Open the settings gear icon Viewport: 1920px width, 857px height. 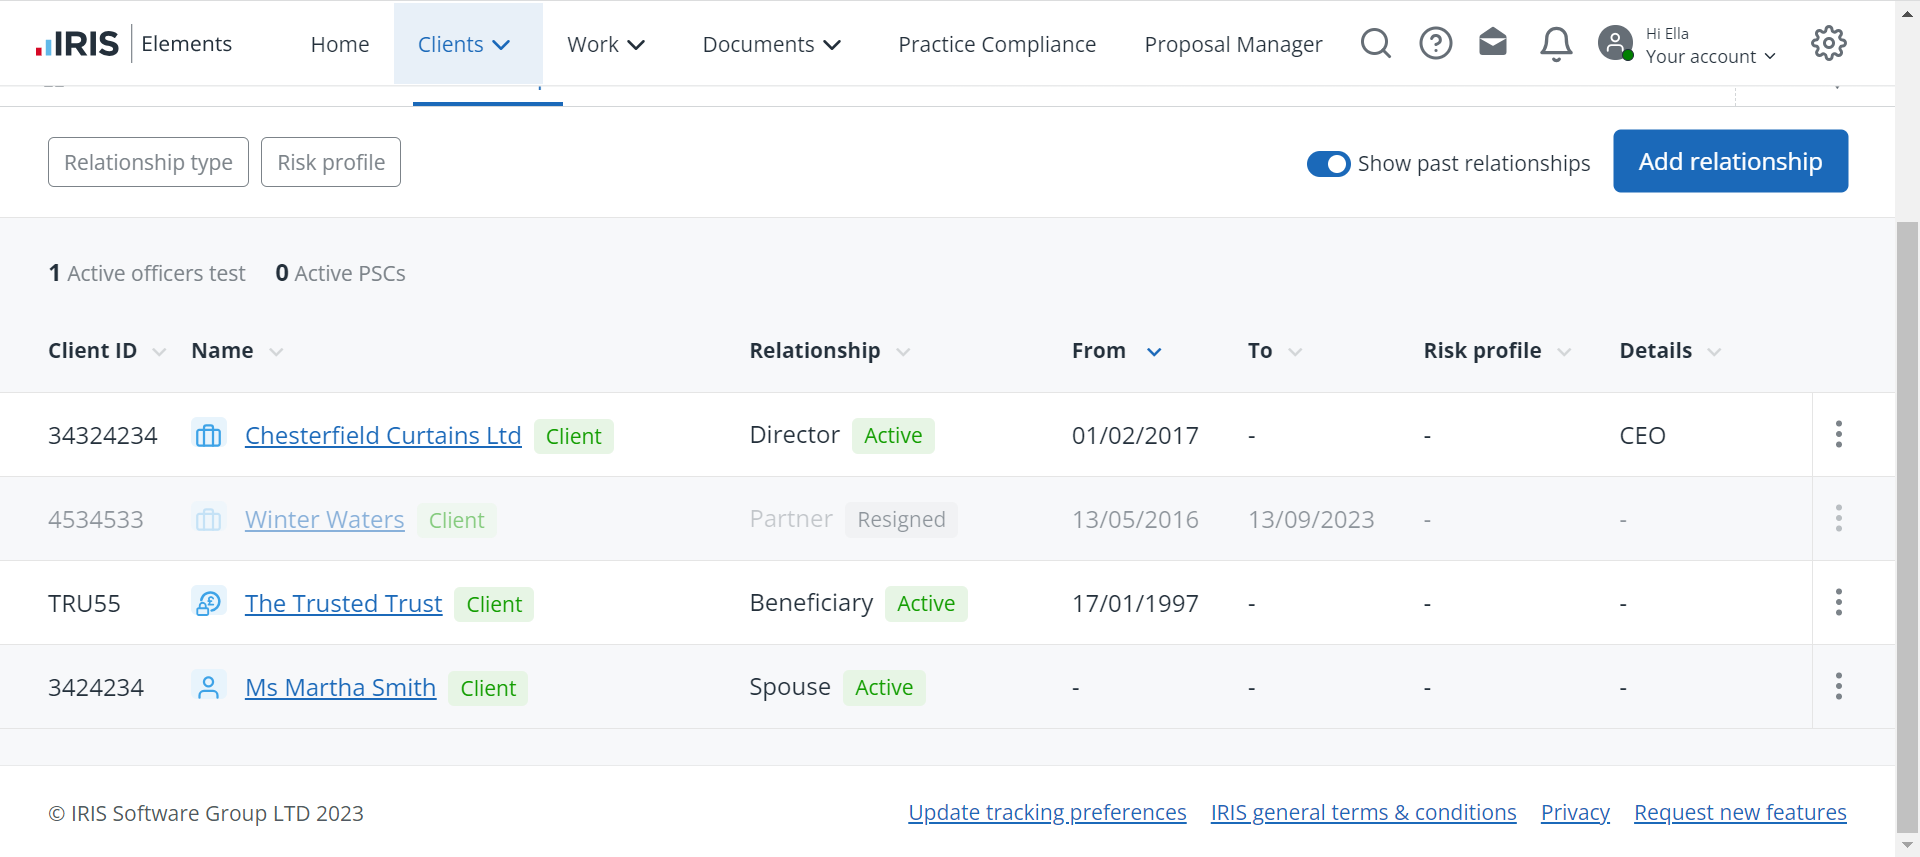click(1829, 43)
